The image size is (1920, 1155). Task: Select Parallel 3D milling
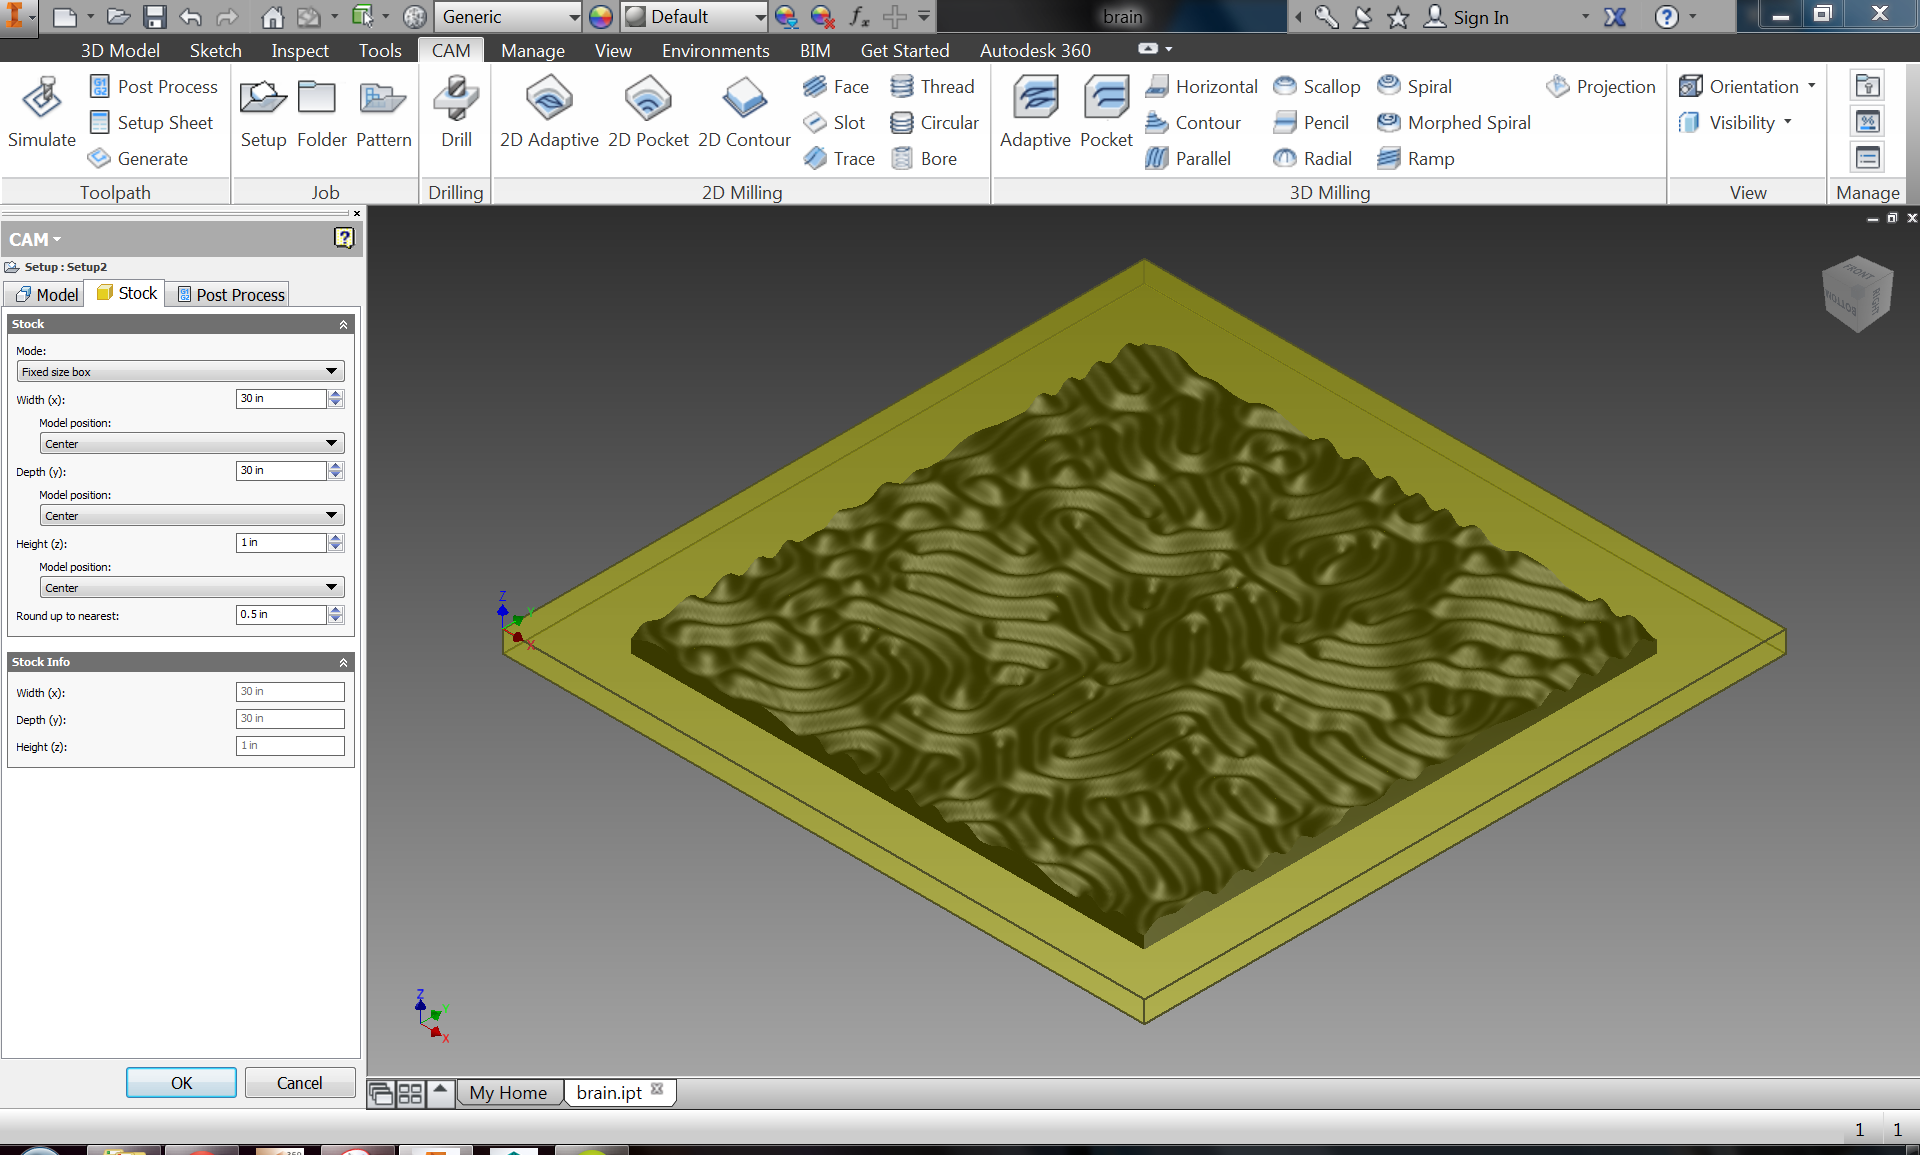coord(1188,159)
